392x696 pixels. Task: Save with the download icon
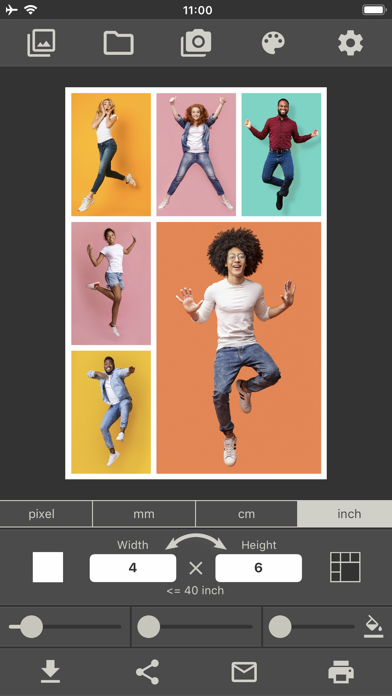click(x=51, y=672)
